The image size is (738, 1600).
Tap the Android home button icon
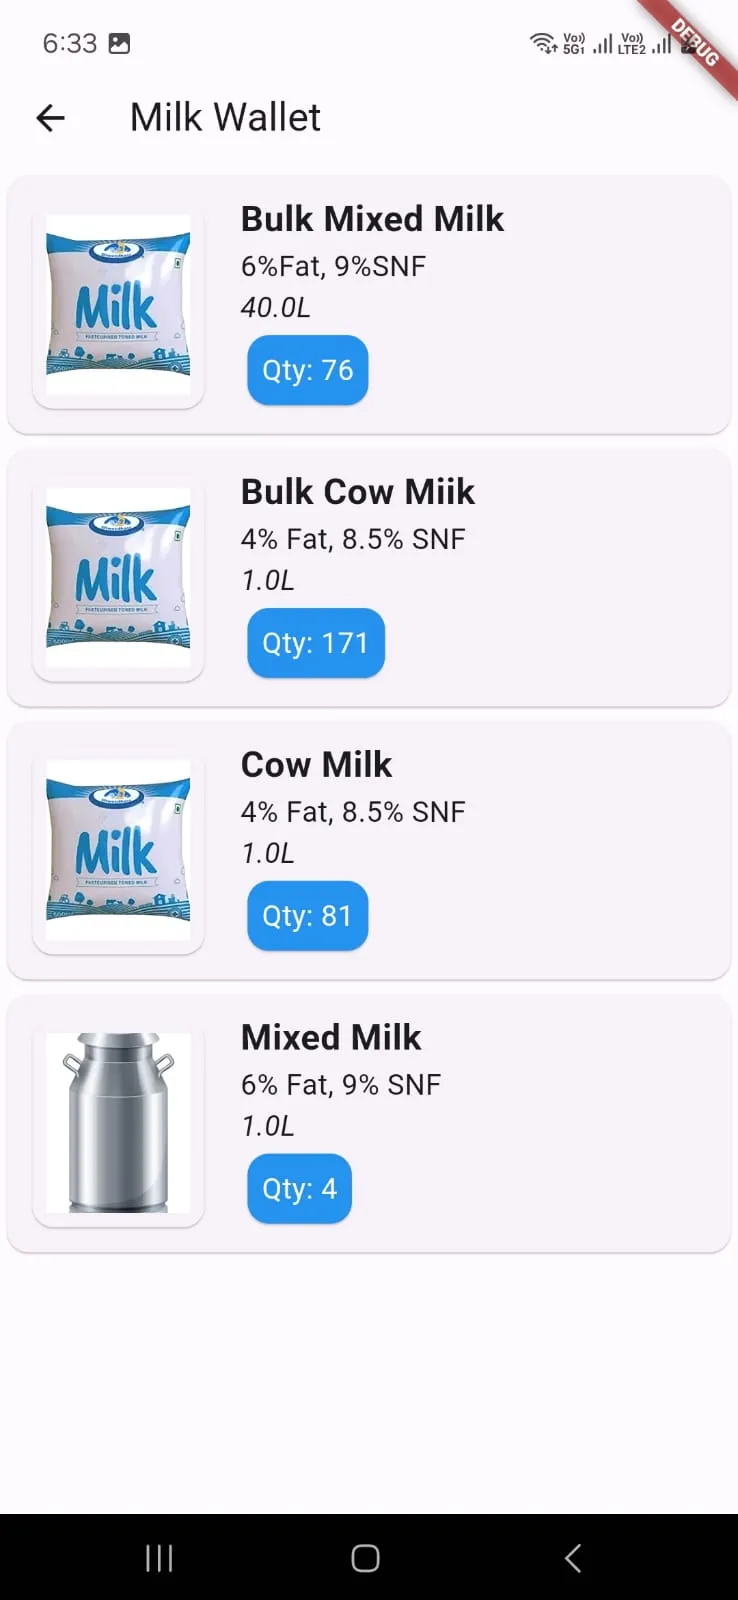click(x=366, y=1558)
